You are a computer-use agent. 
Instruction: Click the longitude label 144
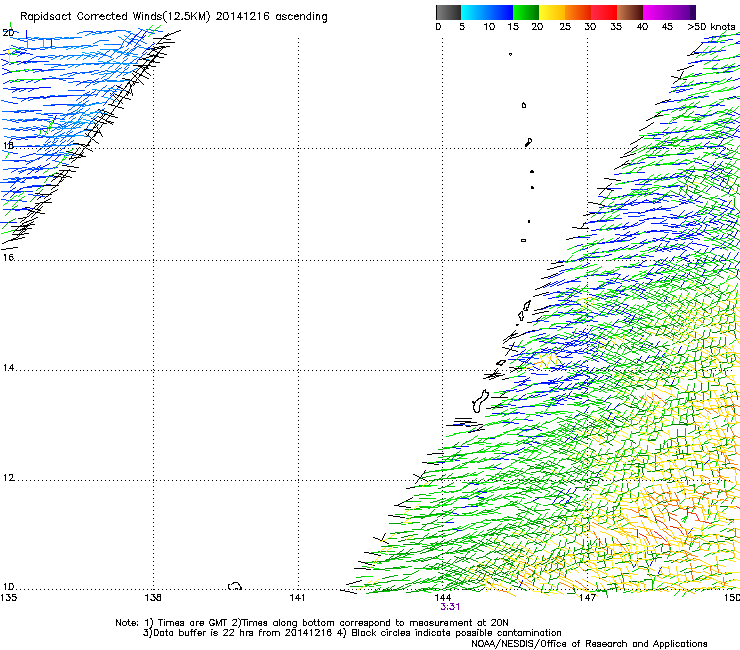(x=442, y=598)
